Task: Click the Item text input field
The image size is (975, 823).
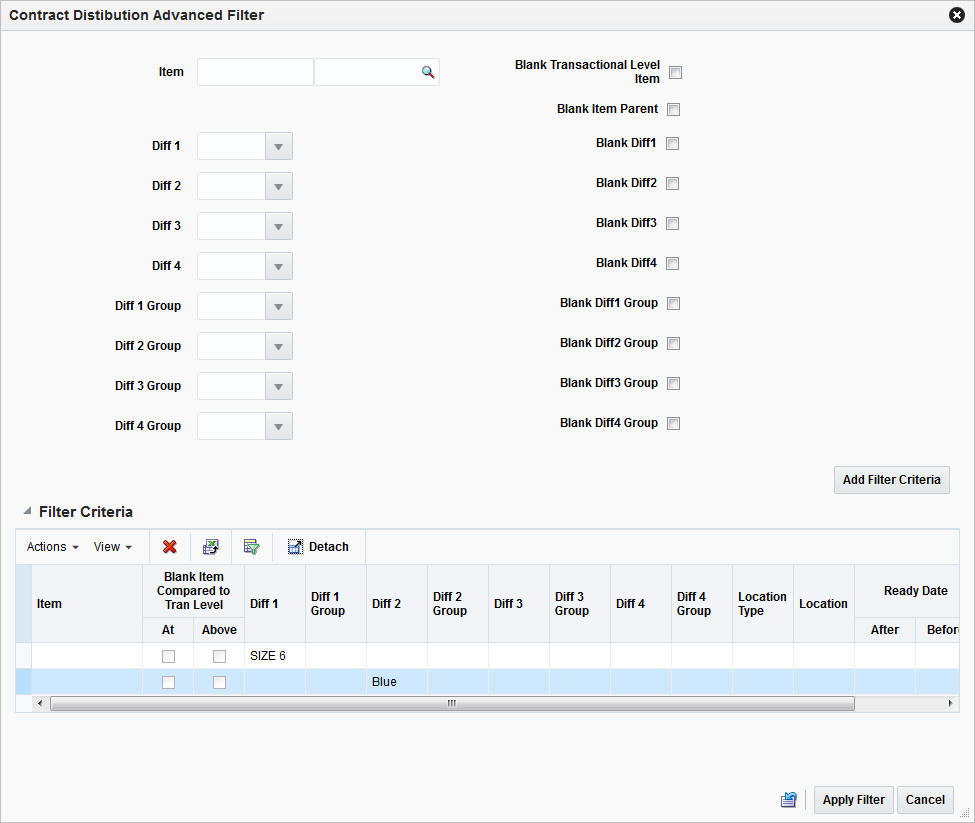Action: pos(255,71)
